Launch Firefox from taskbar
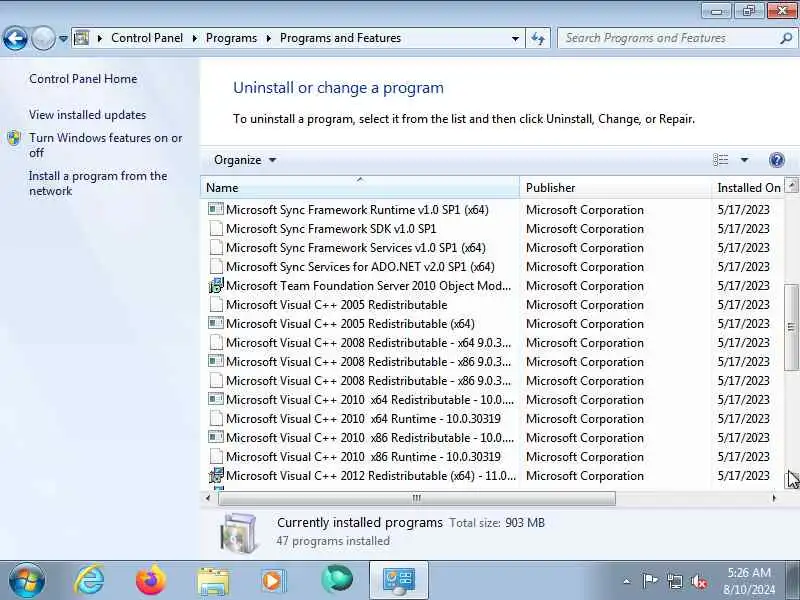The width and height of the screenshot is (800, 600). click(151, 581)
